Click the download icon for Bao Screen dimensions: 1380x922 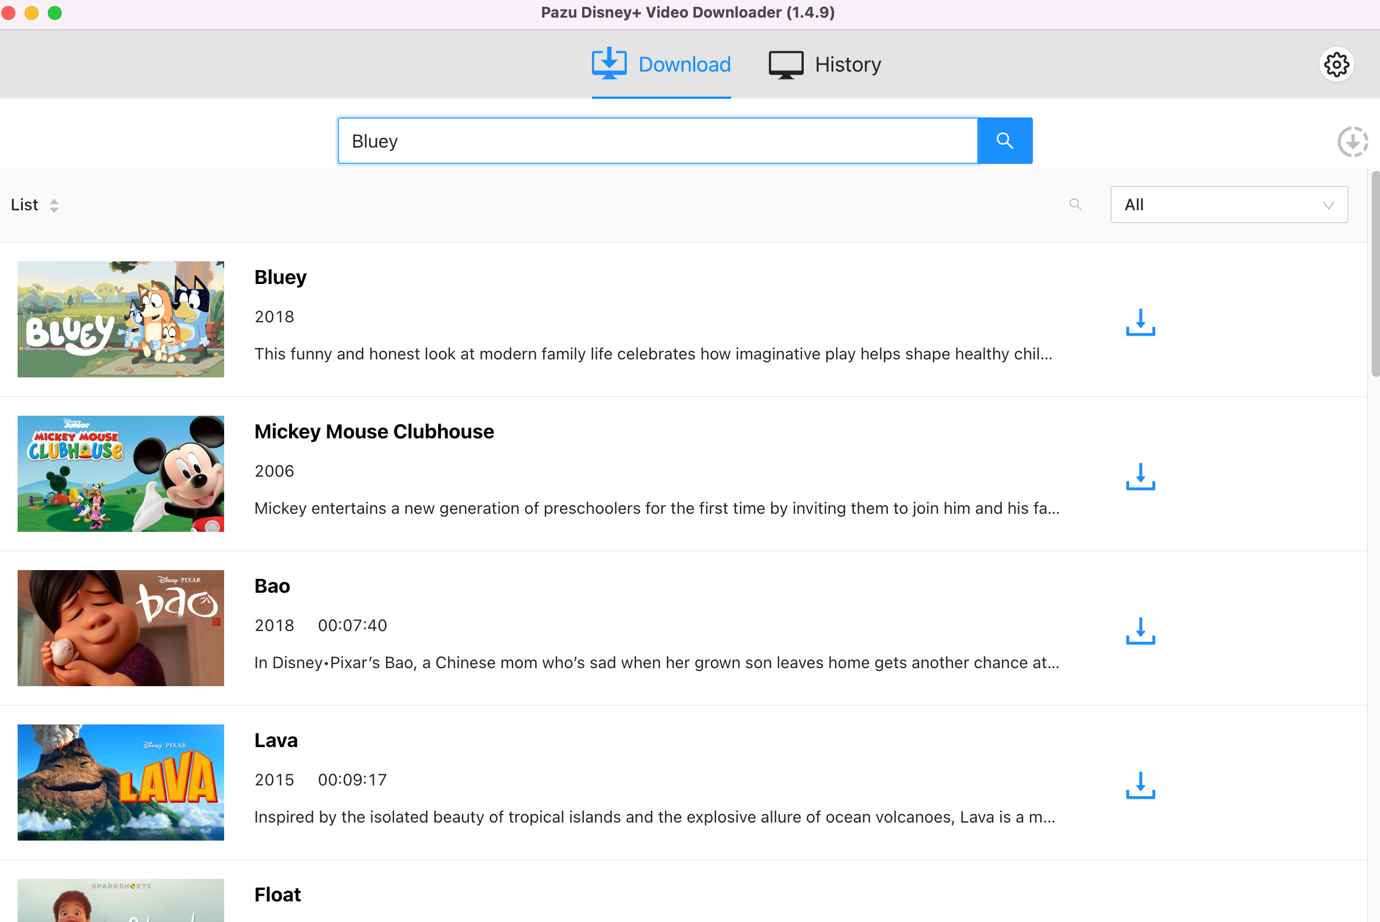point(1140,631)
